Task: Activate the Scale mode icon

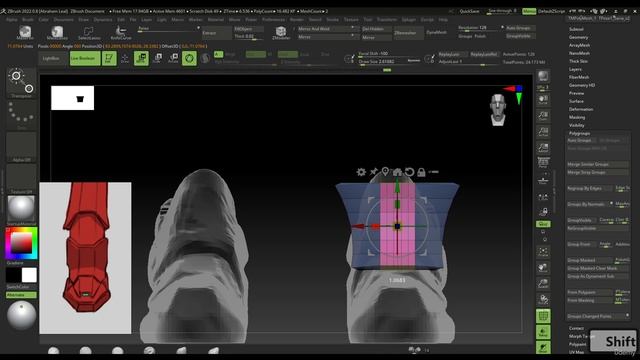Action: [158, 58]
